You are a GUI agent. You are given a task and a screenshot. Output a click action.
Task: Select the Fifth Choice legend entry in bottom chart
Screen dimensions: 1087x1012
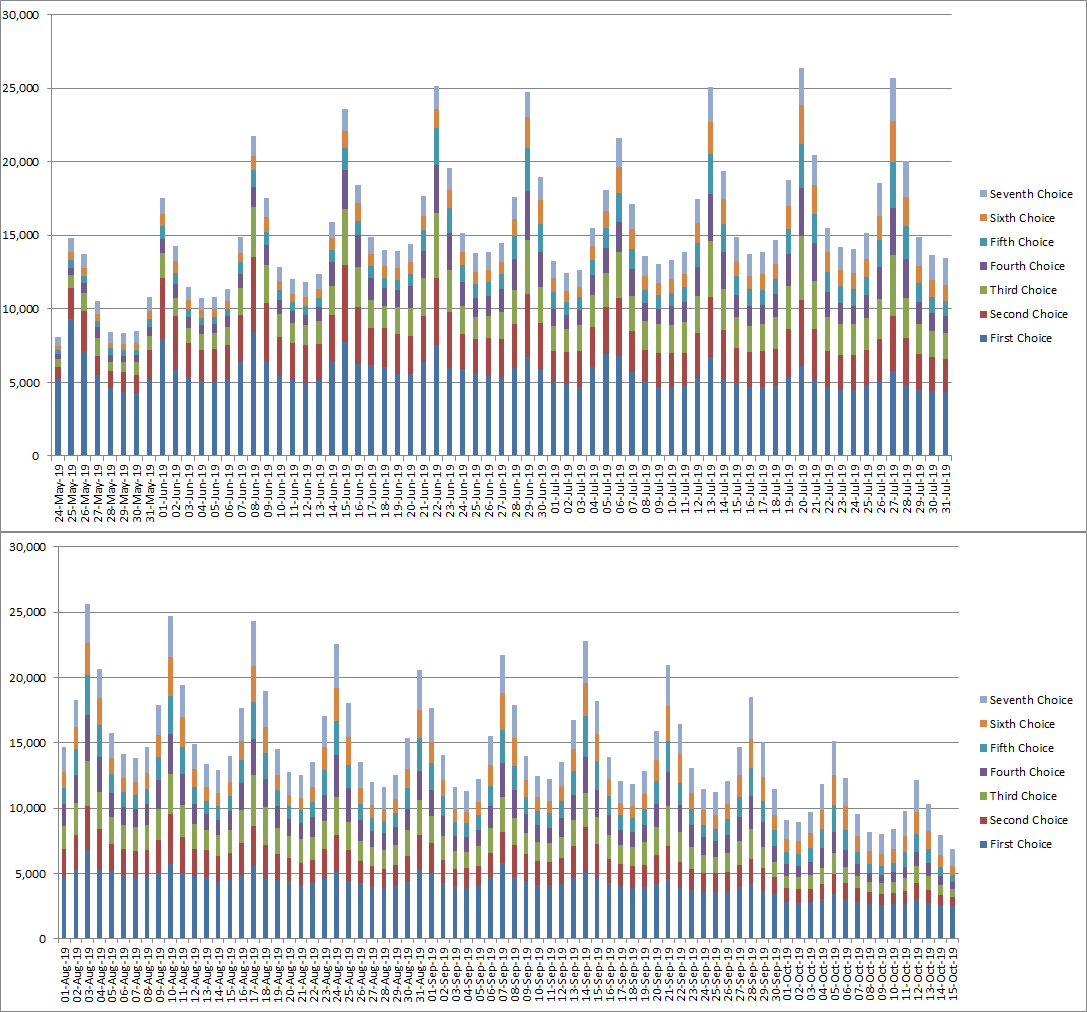pyautogui.click(x=1023, y=748)
